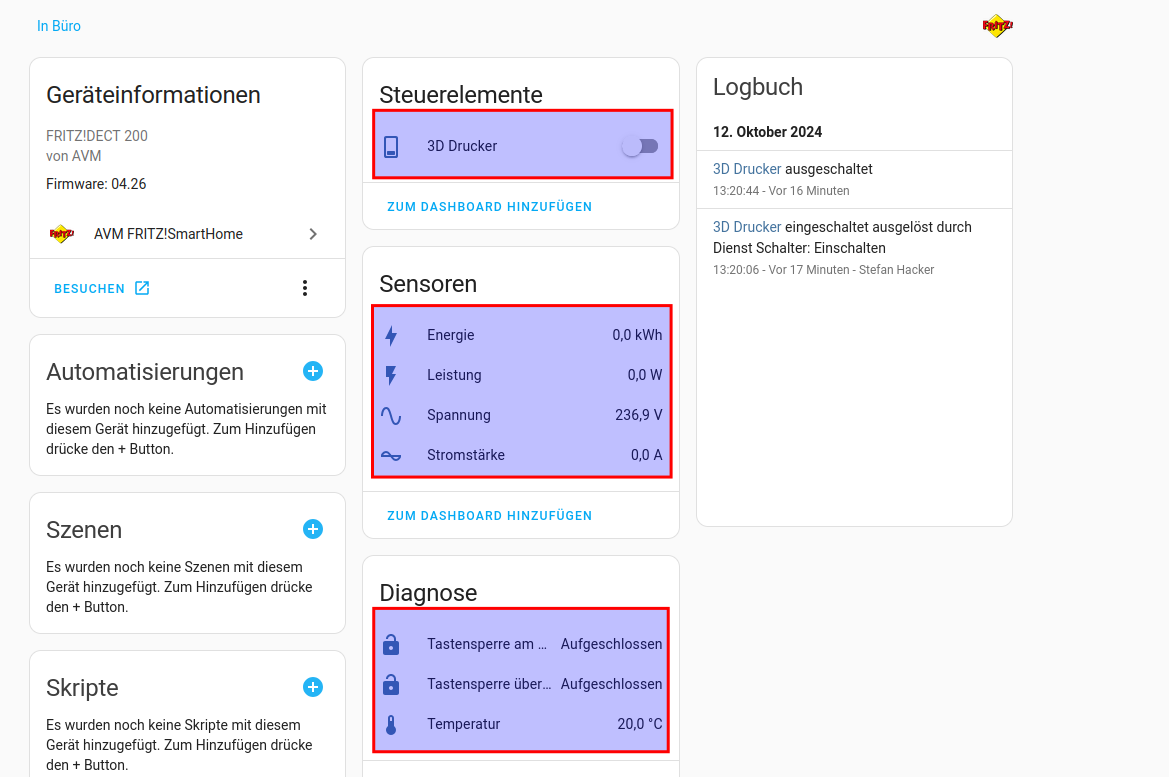Click the Energie lightning bolt icon
1169x777 pixels.
tap(391, 336)
